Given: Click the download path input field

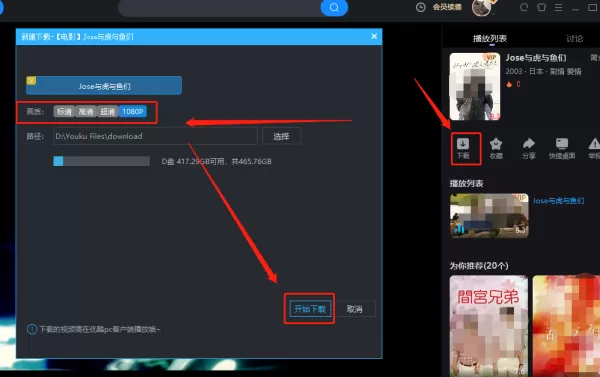Looking at the screenshot, I should click(x=155, y=136).
